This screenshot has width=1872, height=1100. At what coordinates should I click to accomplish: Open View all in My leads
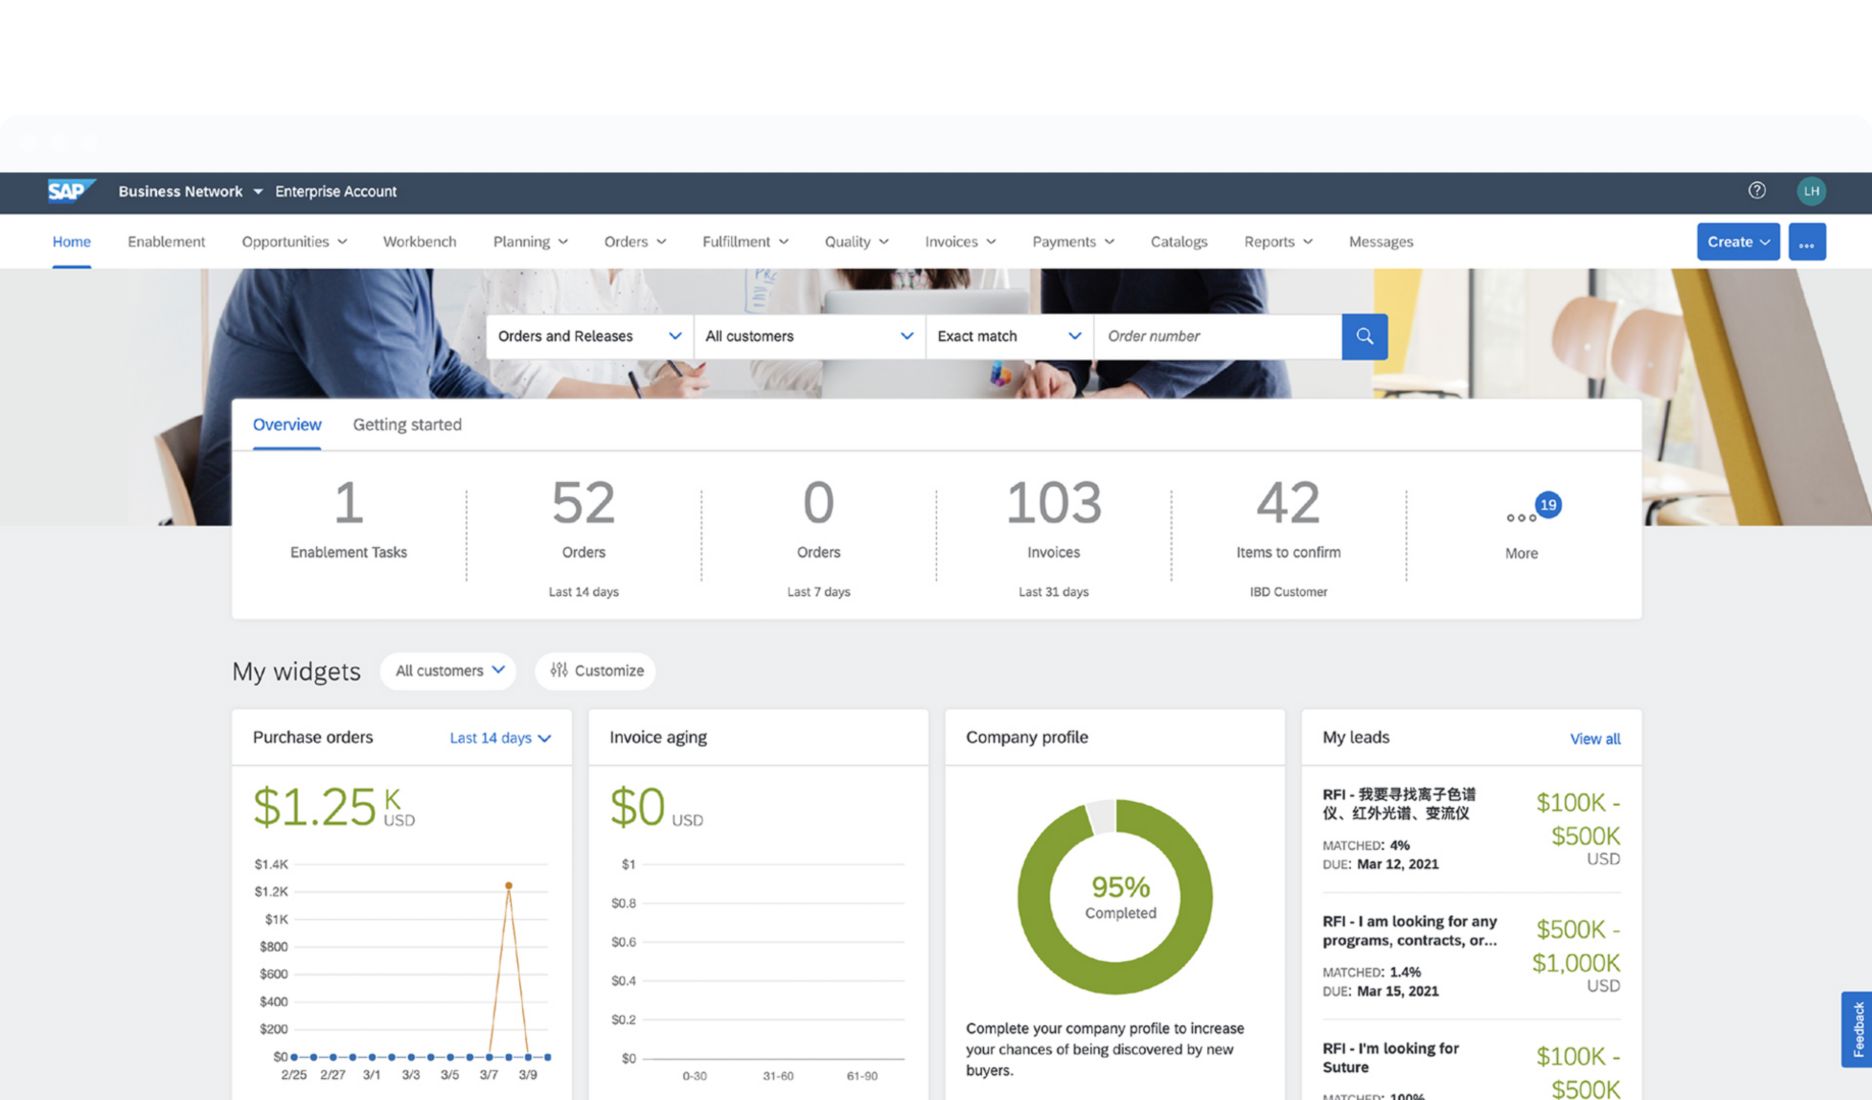[1594, 738]
